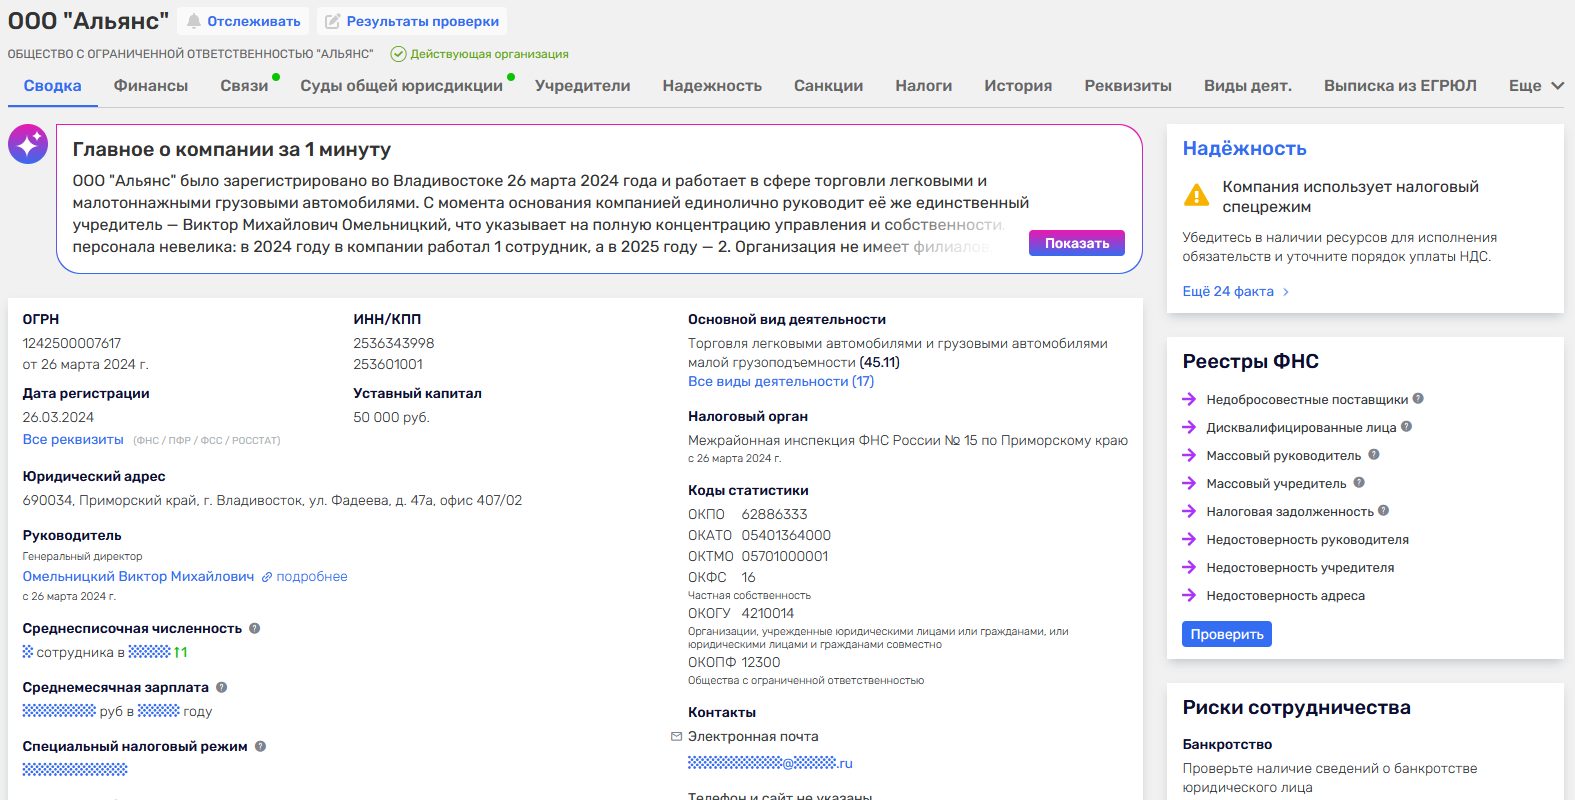Open the Омельницкий Виктор Михайлович link

[138, 576]
